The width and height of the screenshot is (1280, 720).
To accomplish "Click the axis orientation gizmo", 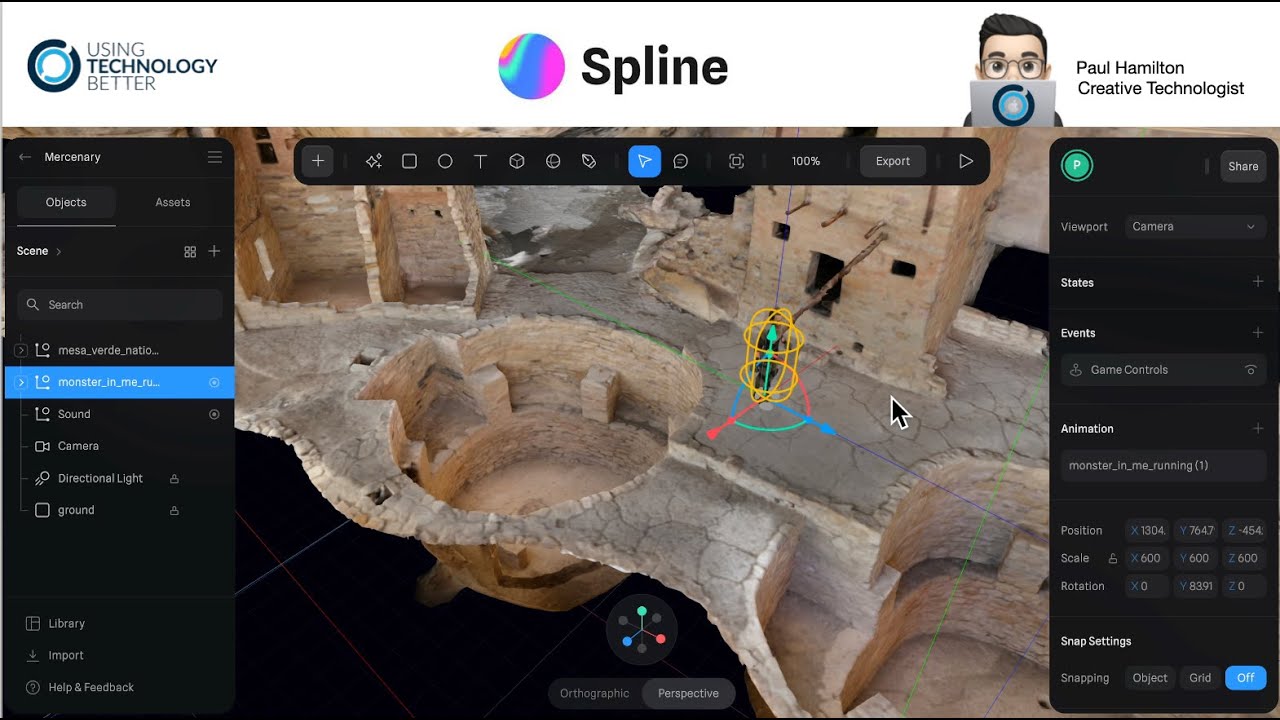I will pos(642,629).
